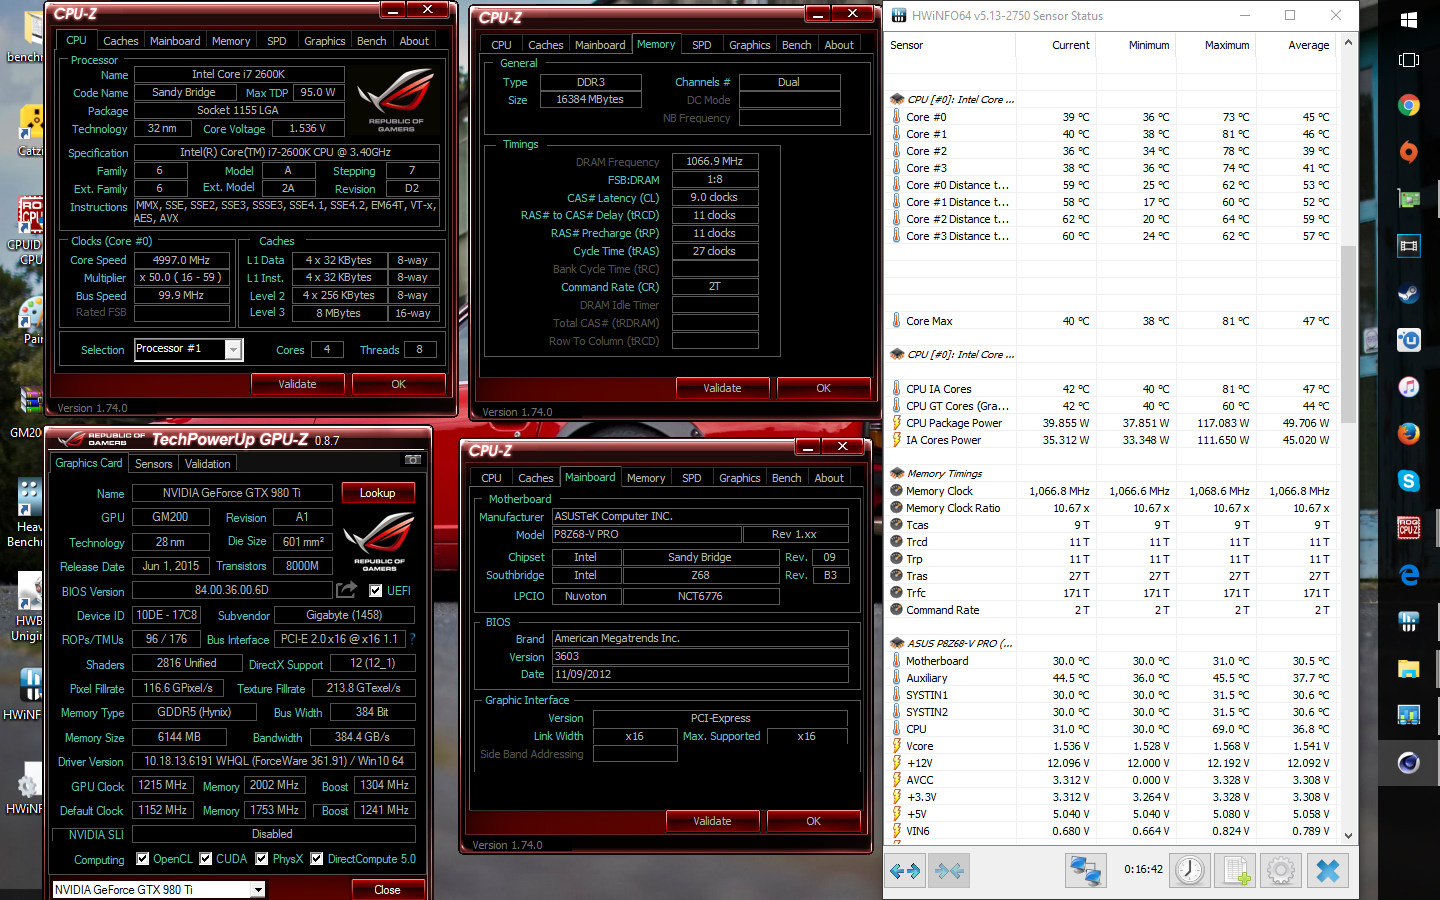1440x900 pixels.
Task: Click OK in the CPU-Z Mainboard window
Action: point(814,821)
